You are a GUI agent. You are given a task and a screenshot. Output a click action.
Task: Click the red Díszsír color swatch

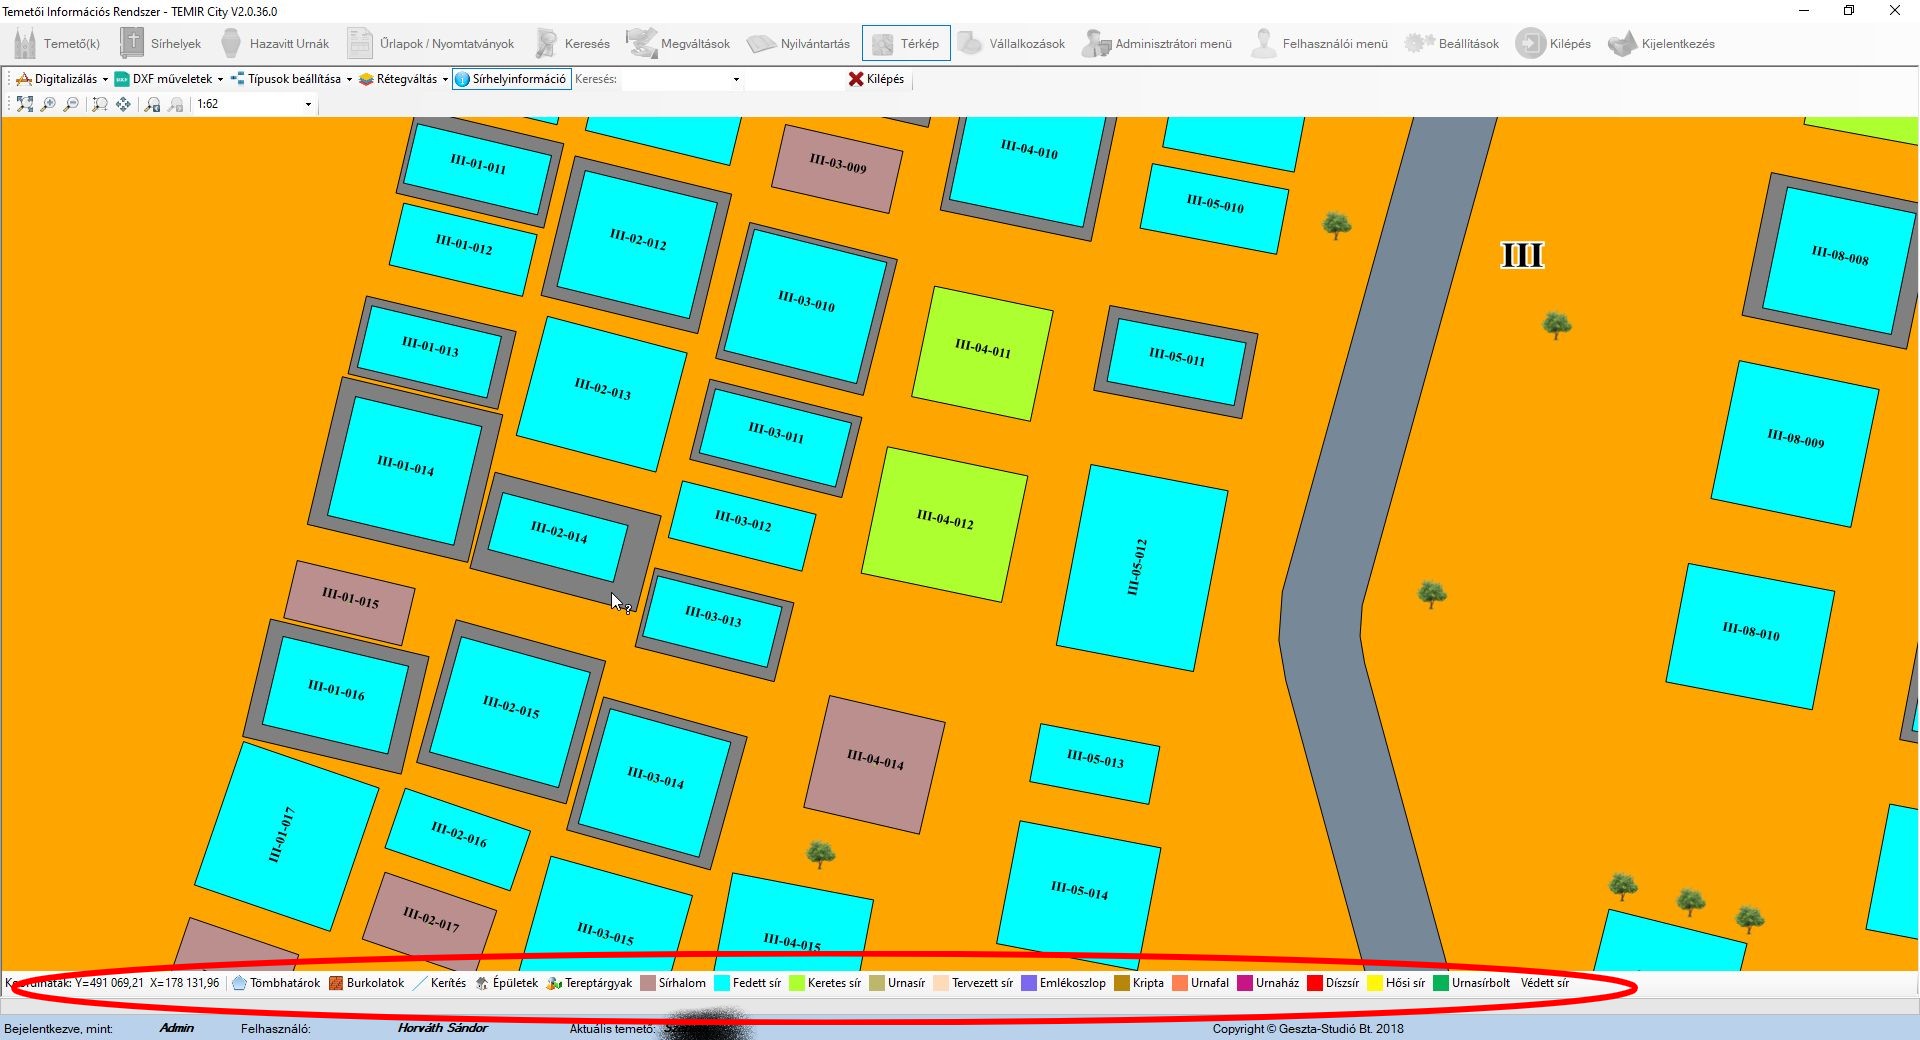[1315, 983]
